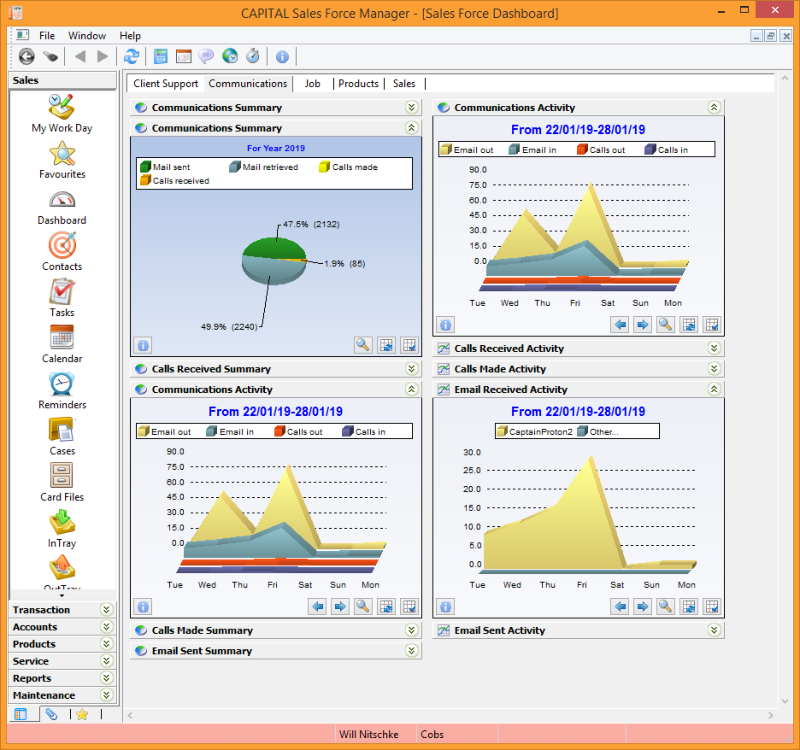
Task: Click the blue info icon in the toolbar
Action: [x=282, y=57]
